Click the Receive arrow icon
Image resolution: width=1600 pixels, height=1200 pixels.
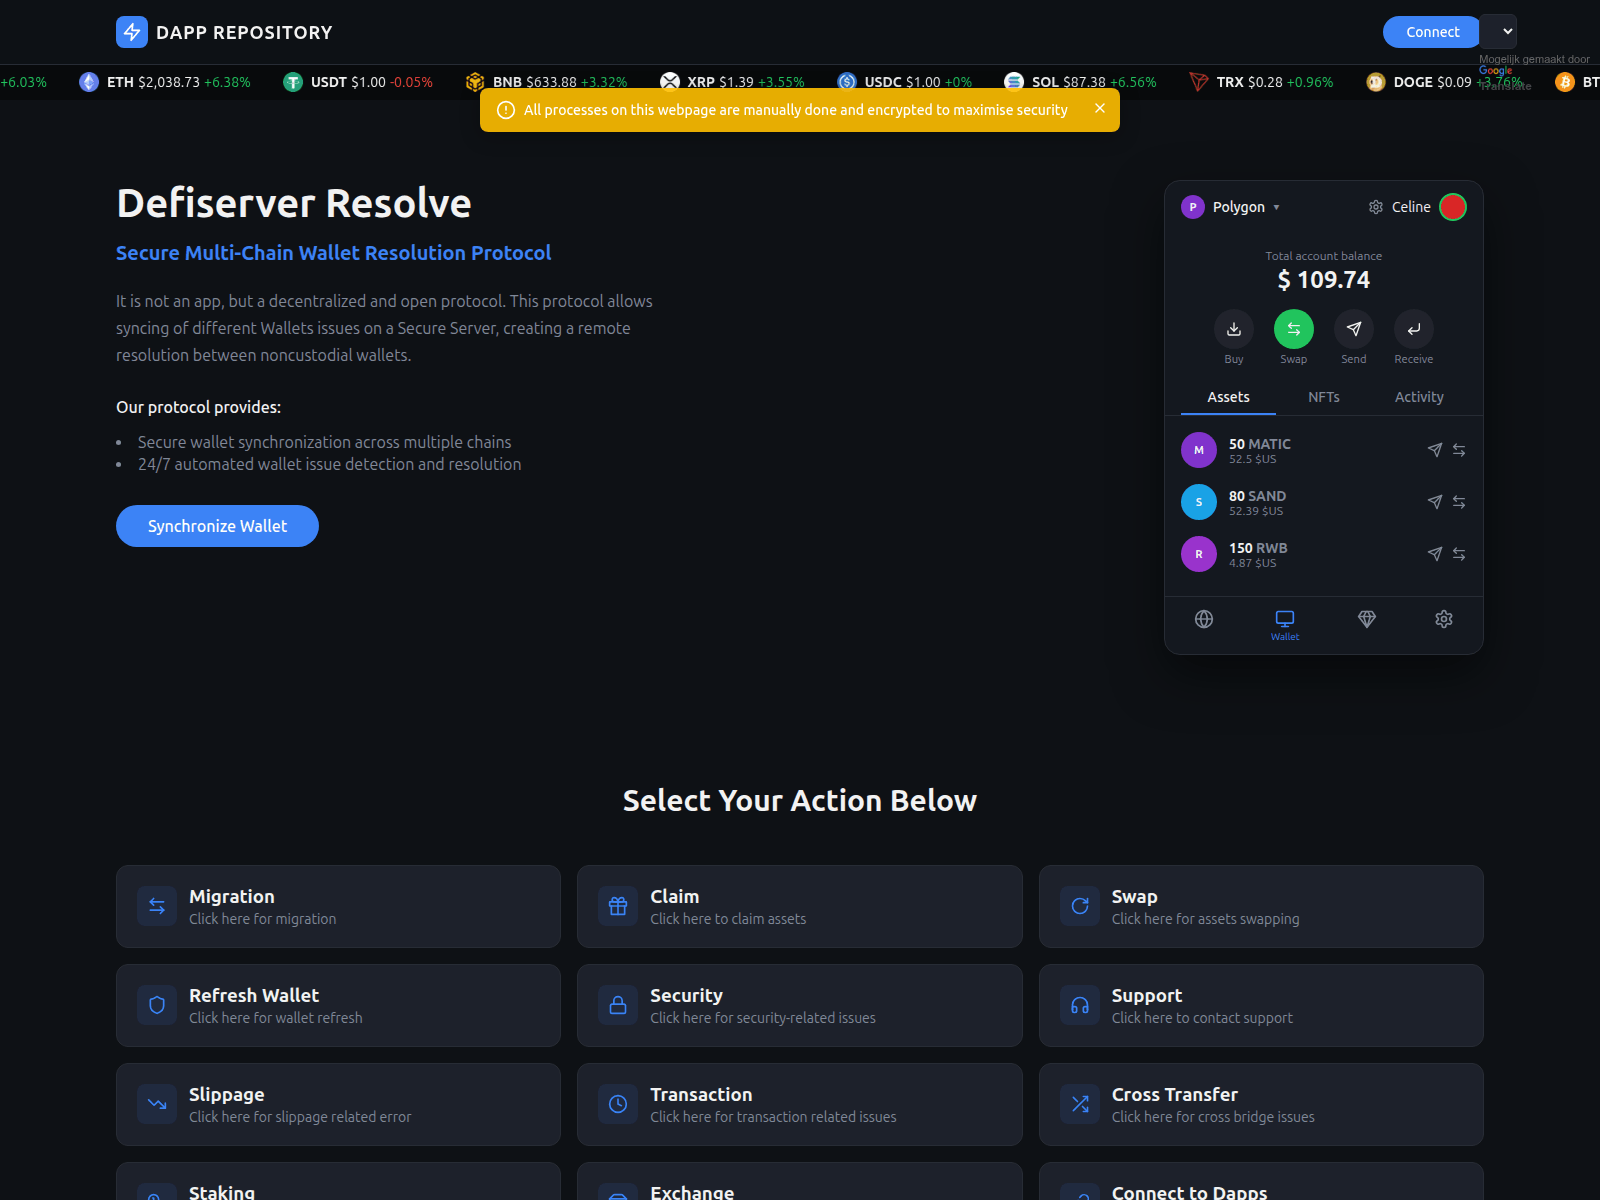(1414, 329)
